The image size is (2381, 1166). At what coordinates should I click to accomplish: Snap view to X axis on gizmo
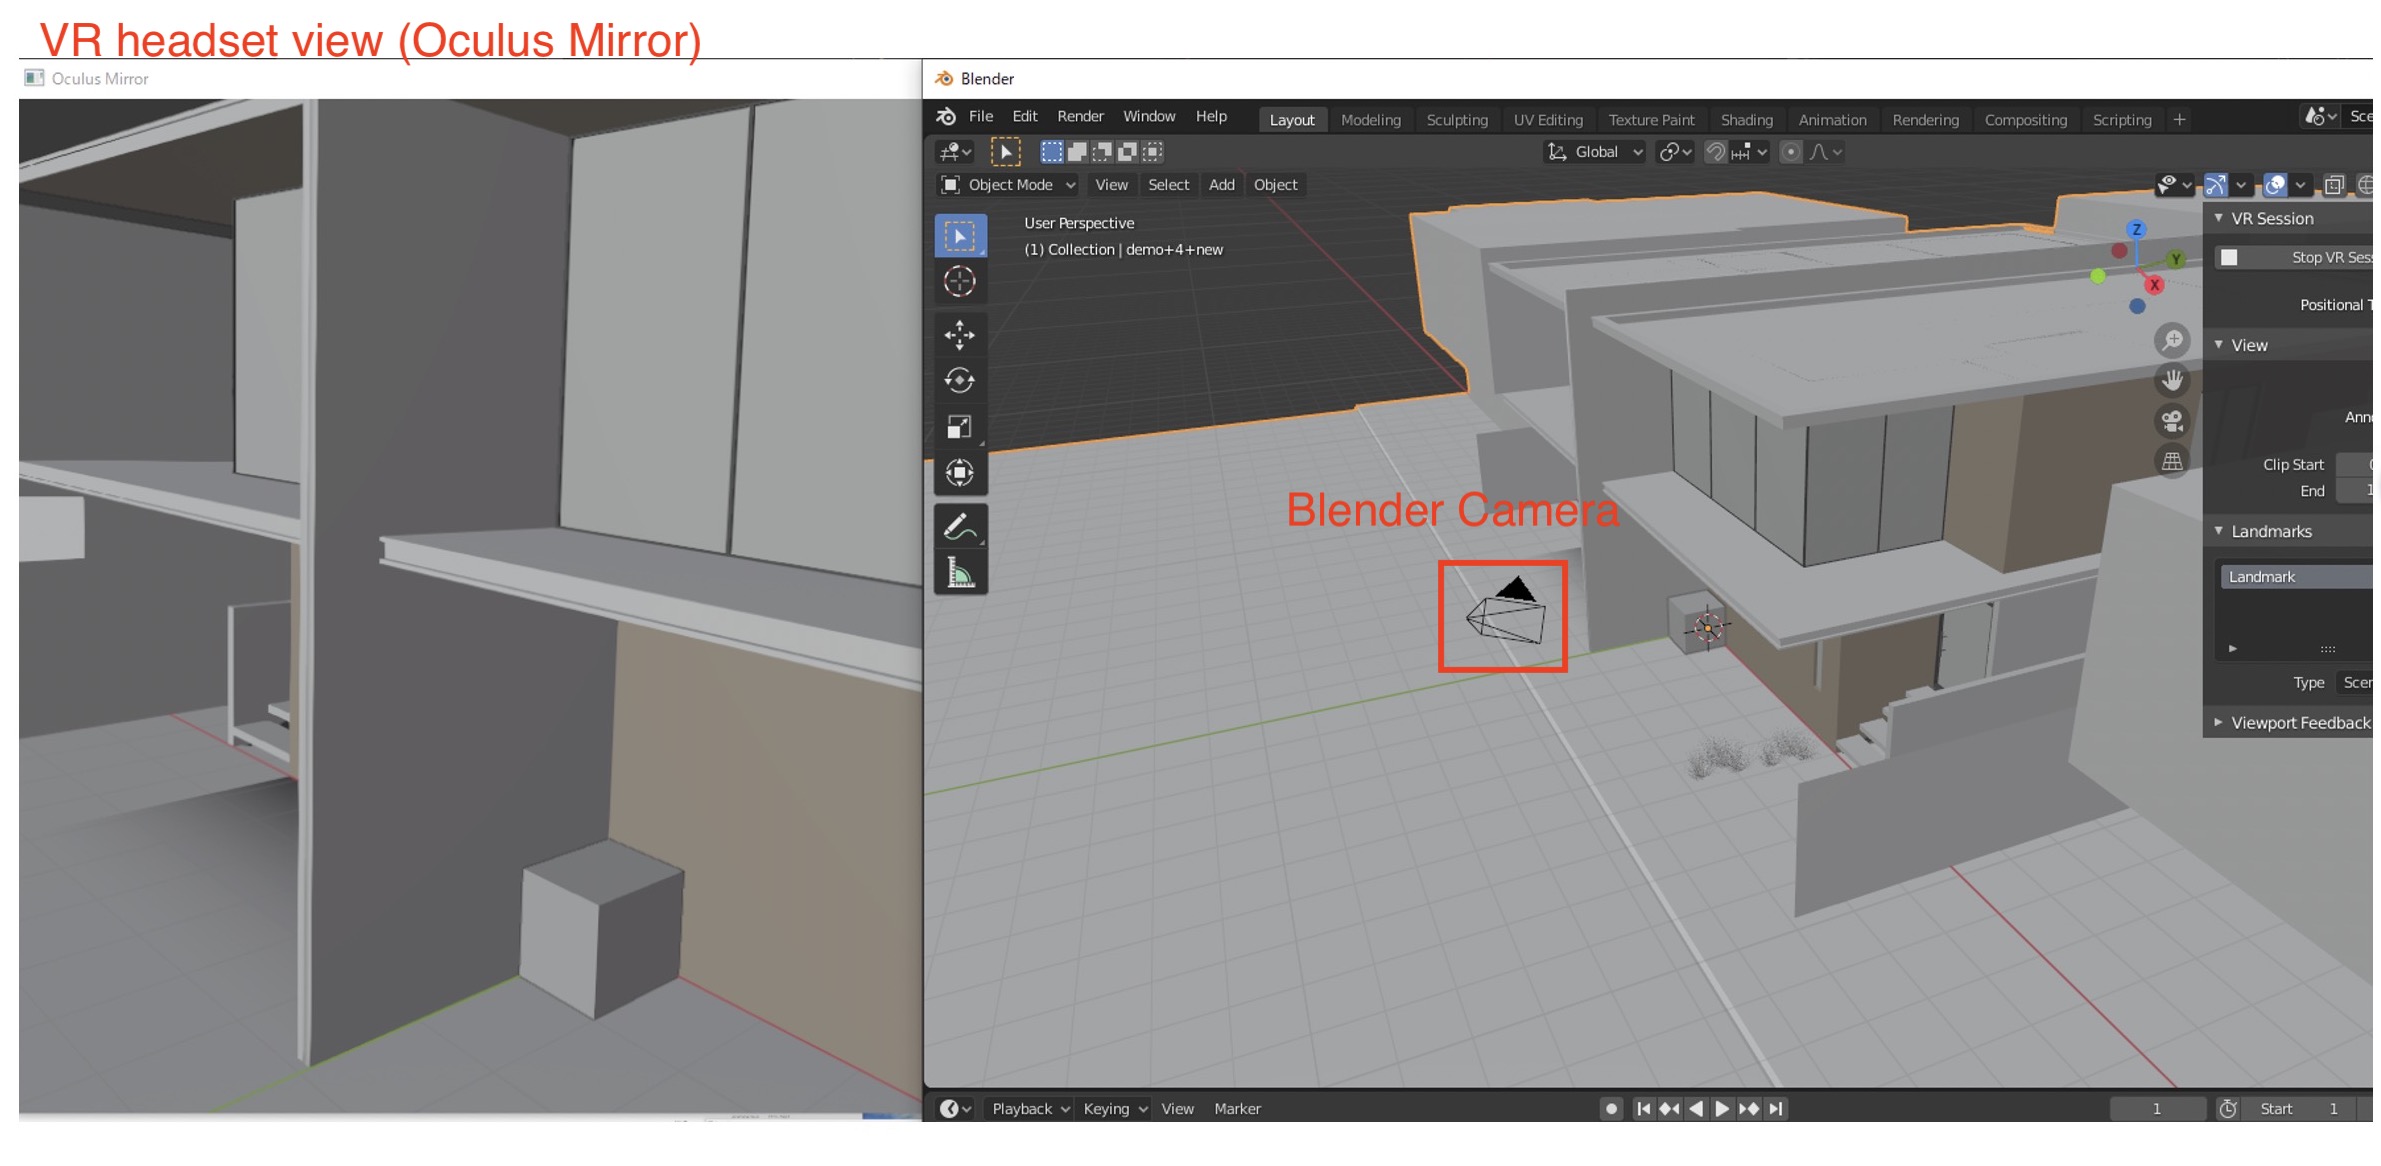2154,286
